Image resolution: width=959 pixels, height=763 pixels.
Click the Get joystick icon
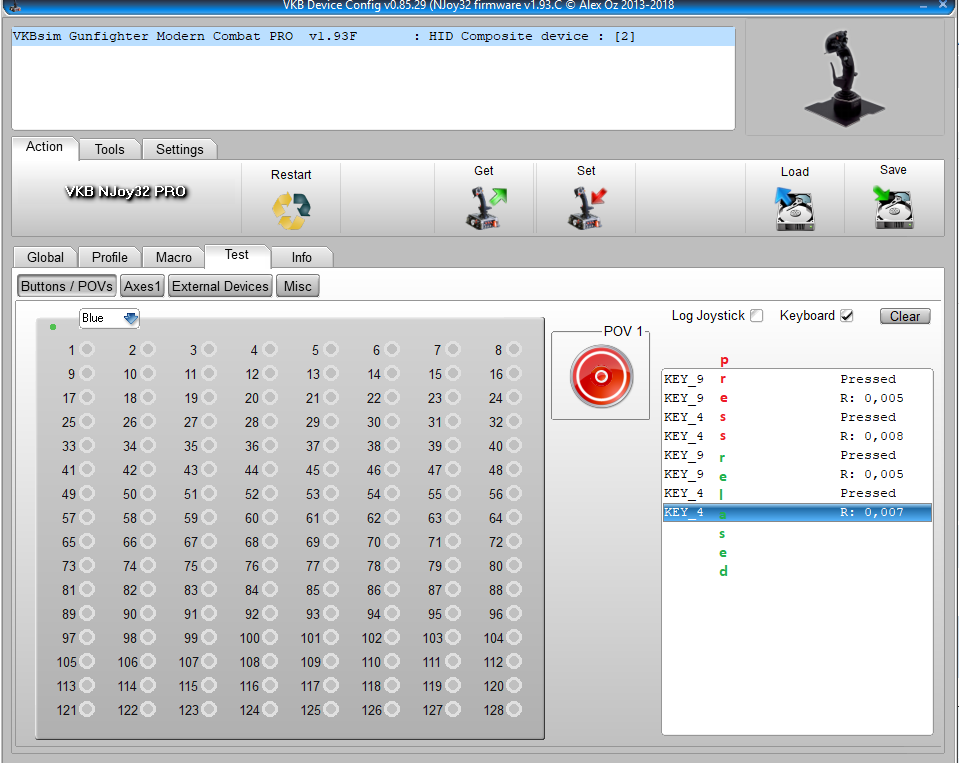484,208
